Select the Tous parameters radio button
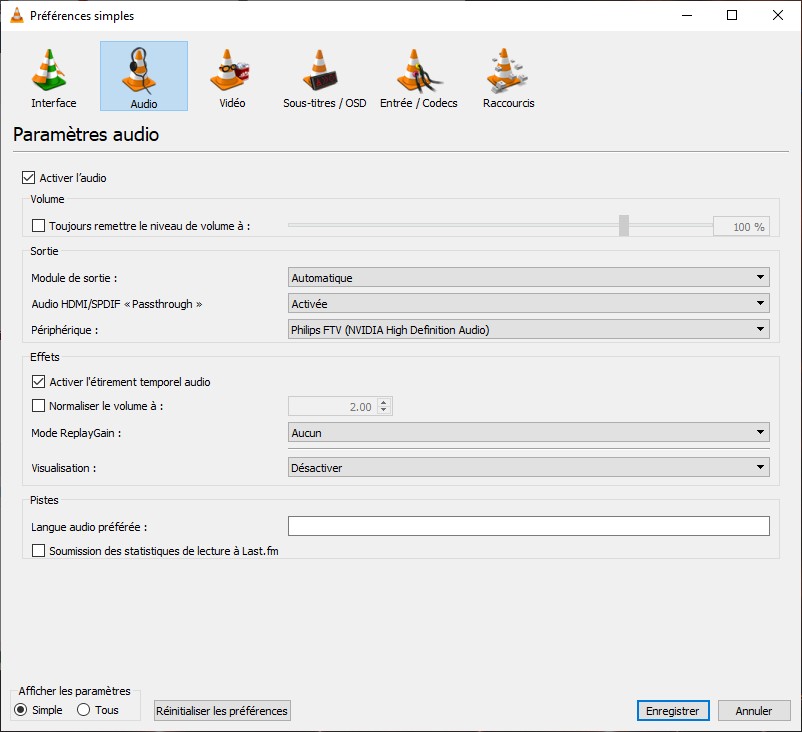802x732 pixels. pos(83,710)
